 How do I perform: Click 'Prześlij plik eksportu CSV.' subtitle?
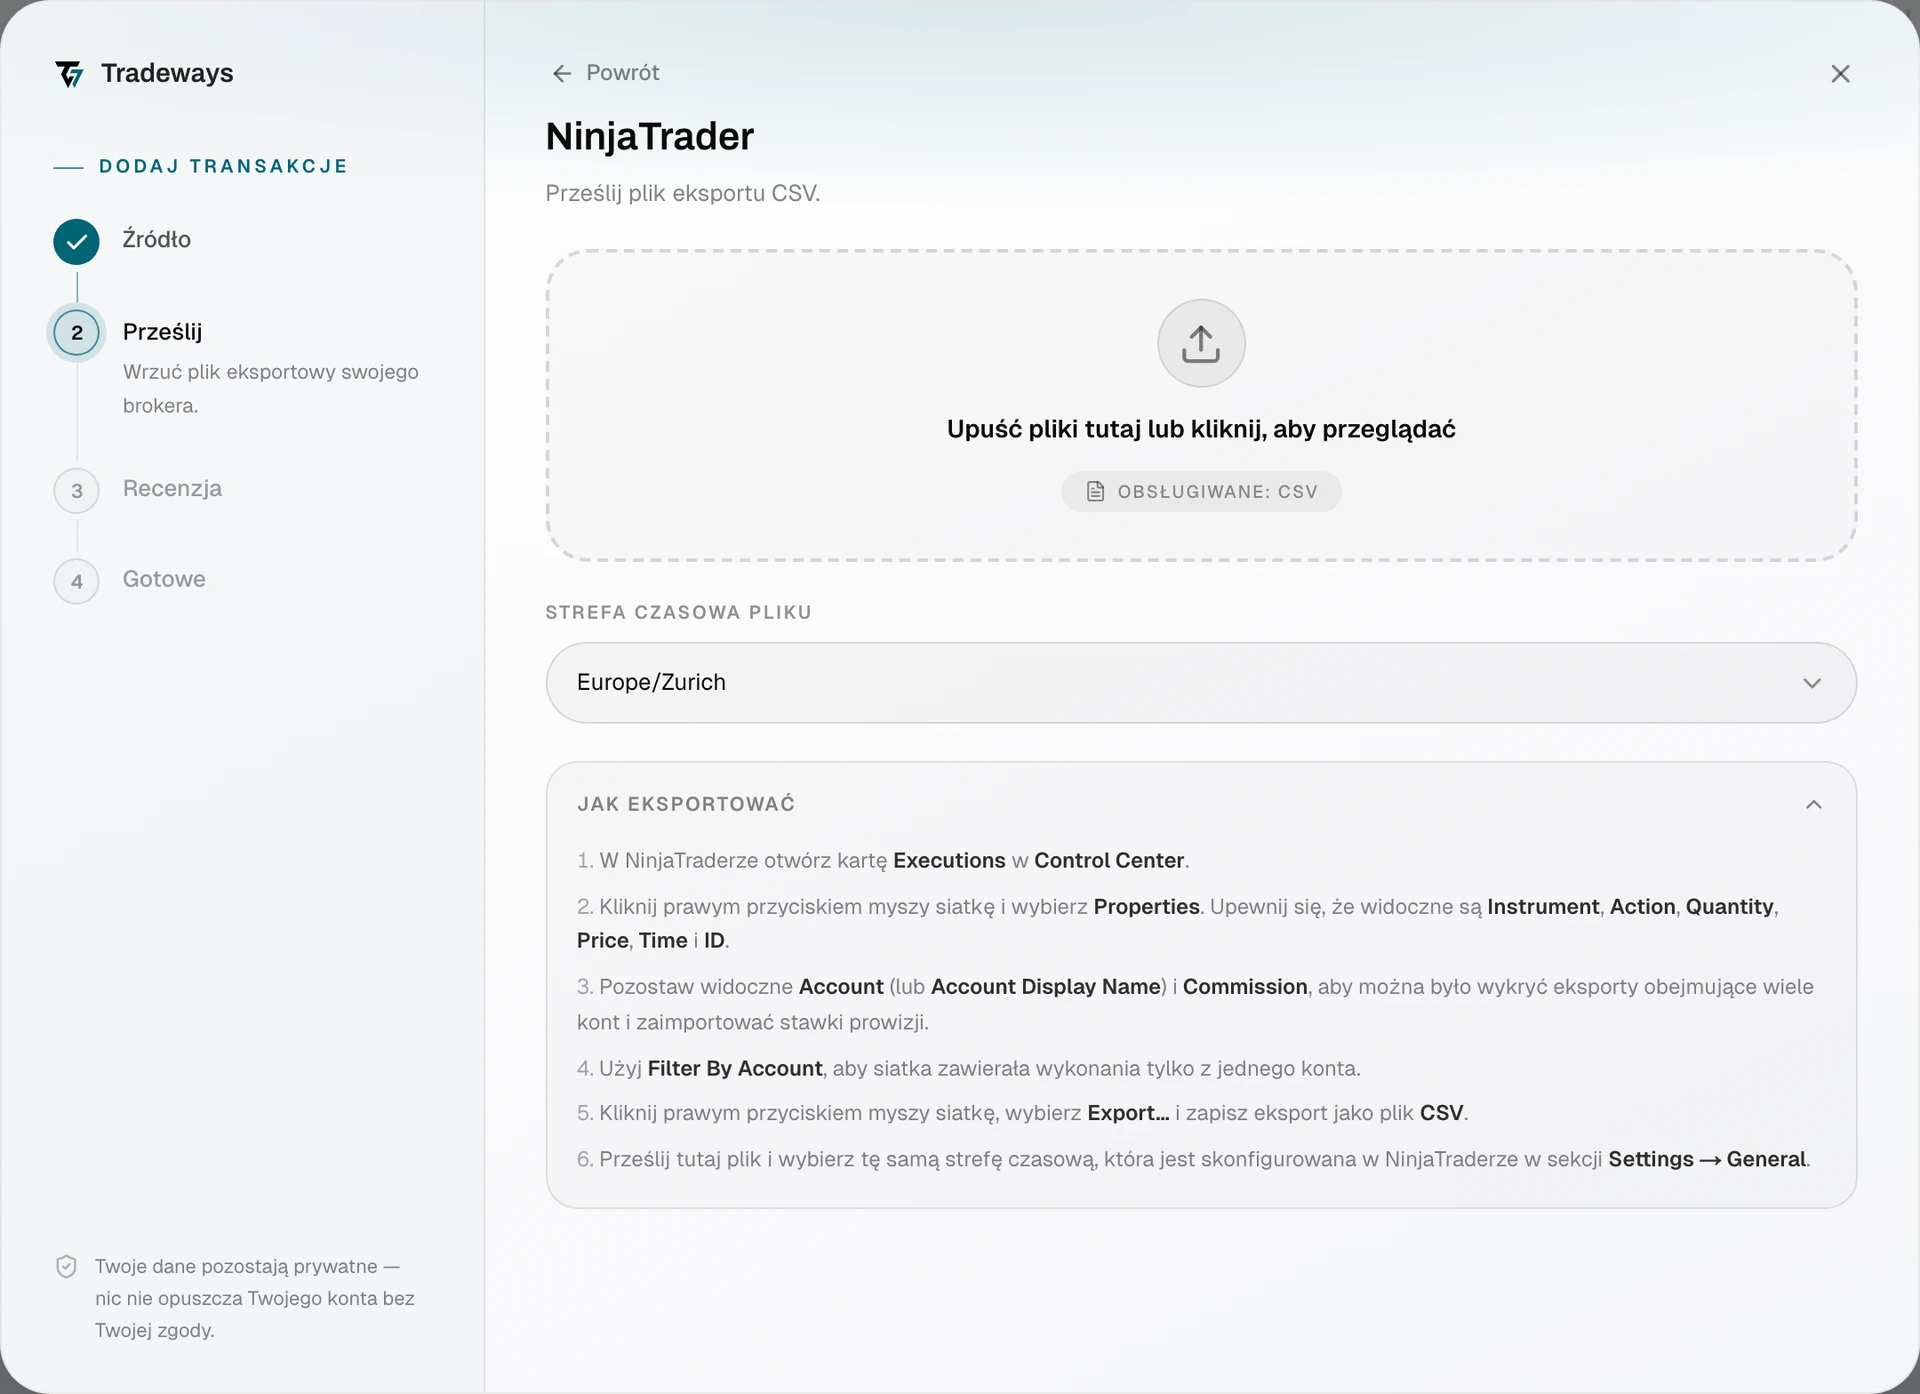tap(683, 193)
